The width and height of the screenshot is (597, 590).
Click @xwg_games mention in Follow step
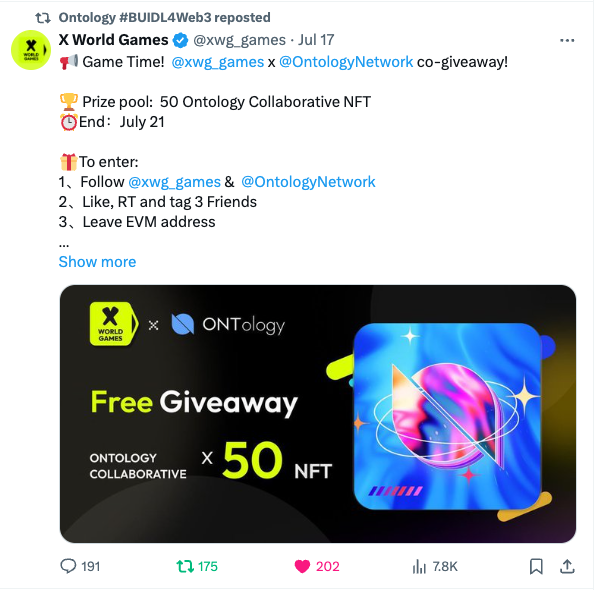tap(174, 182)
